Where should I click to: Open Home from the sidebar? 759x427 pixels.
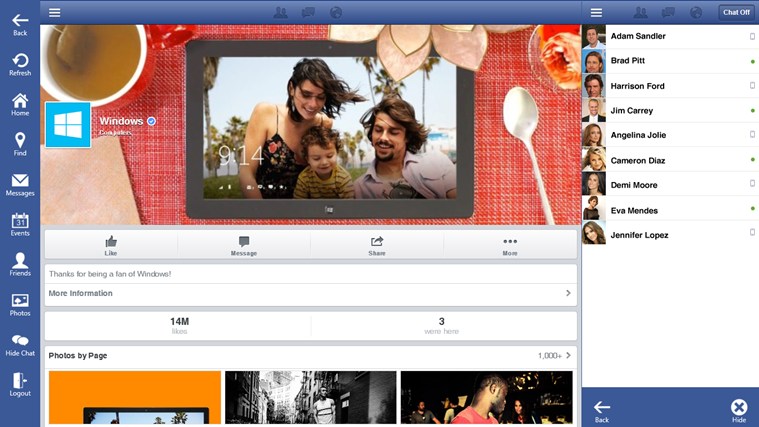[20, 105]
